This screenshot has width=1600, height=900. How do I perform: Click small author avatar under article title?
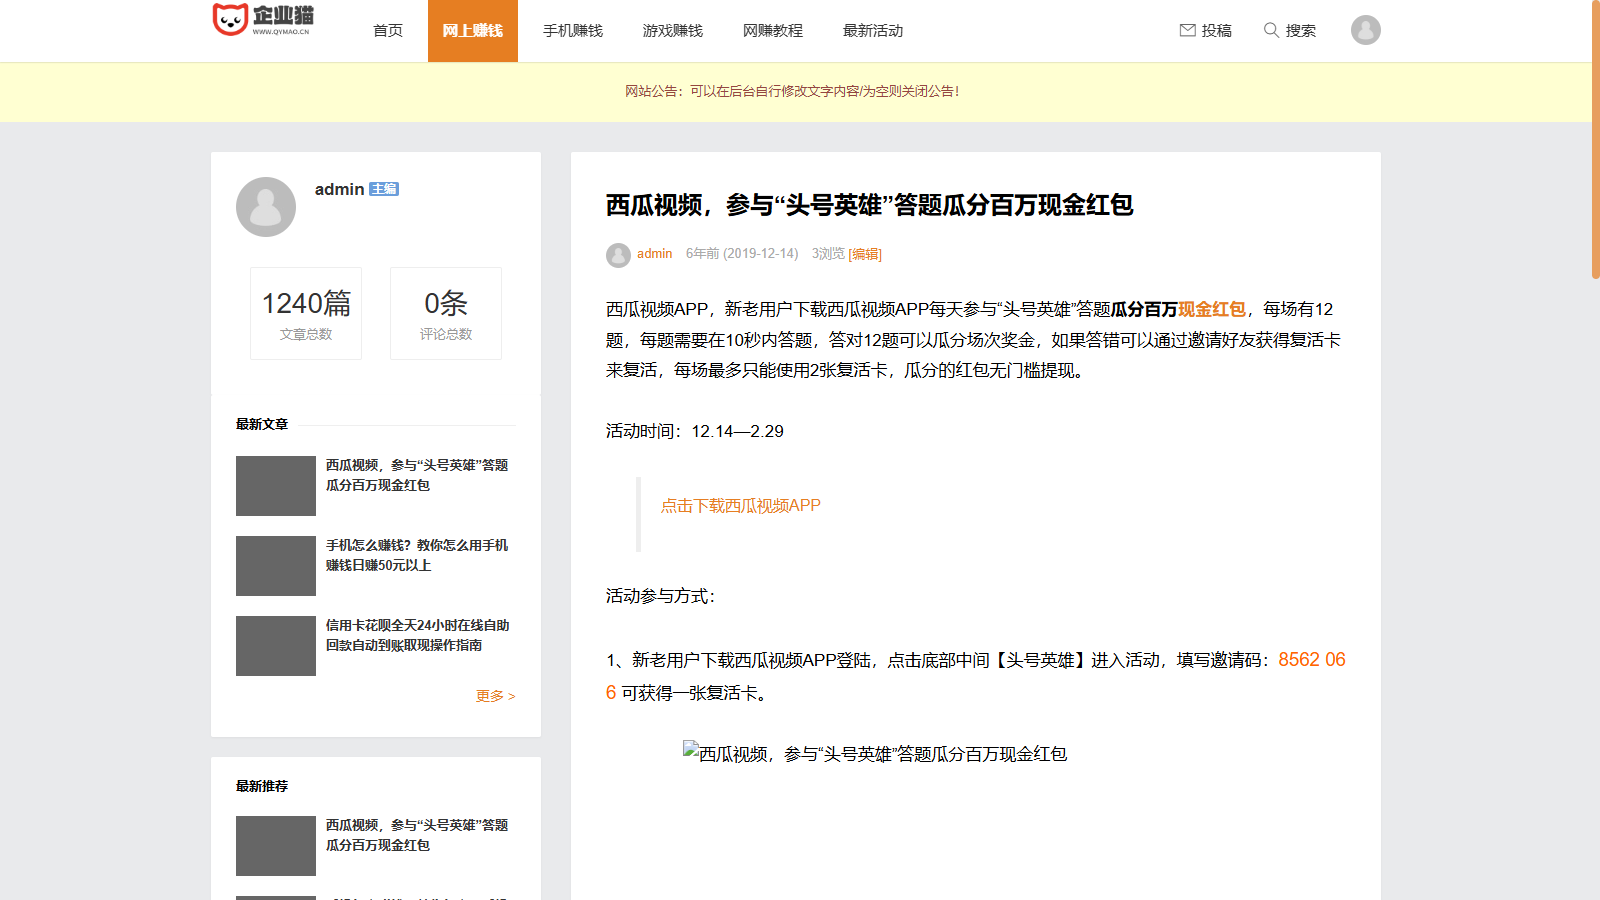tap(618, 255)
